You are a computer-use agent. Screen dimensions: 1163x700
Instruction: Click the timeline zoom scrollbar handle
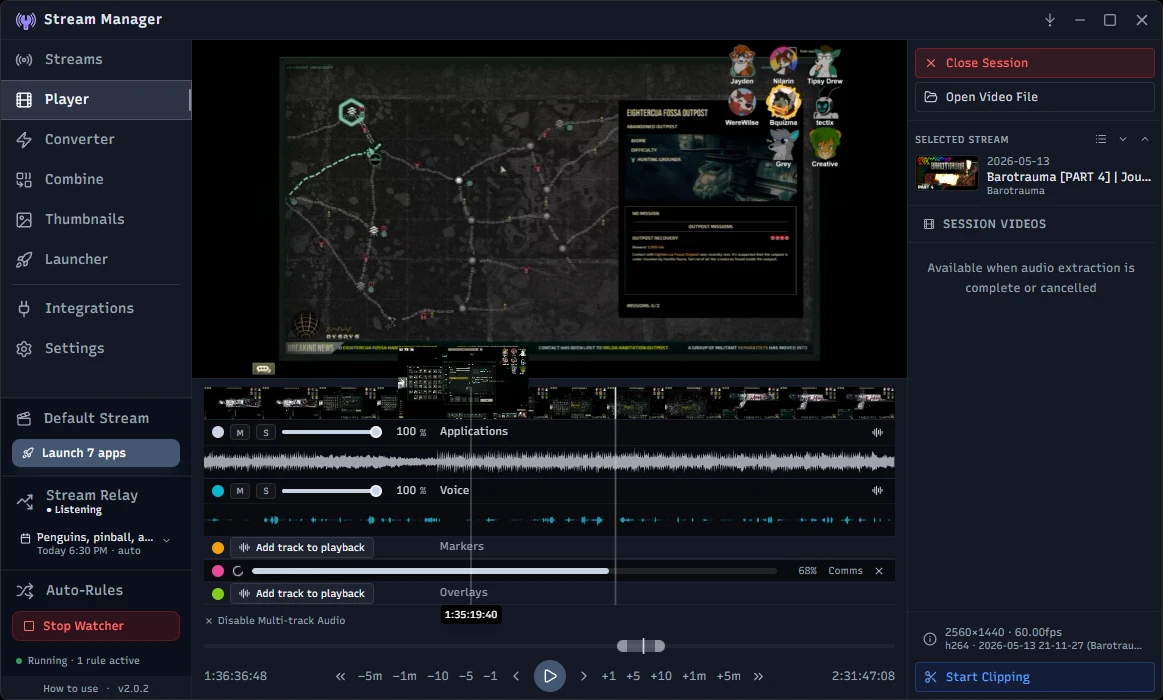pos(641,647)
